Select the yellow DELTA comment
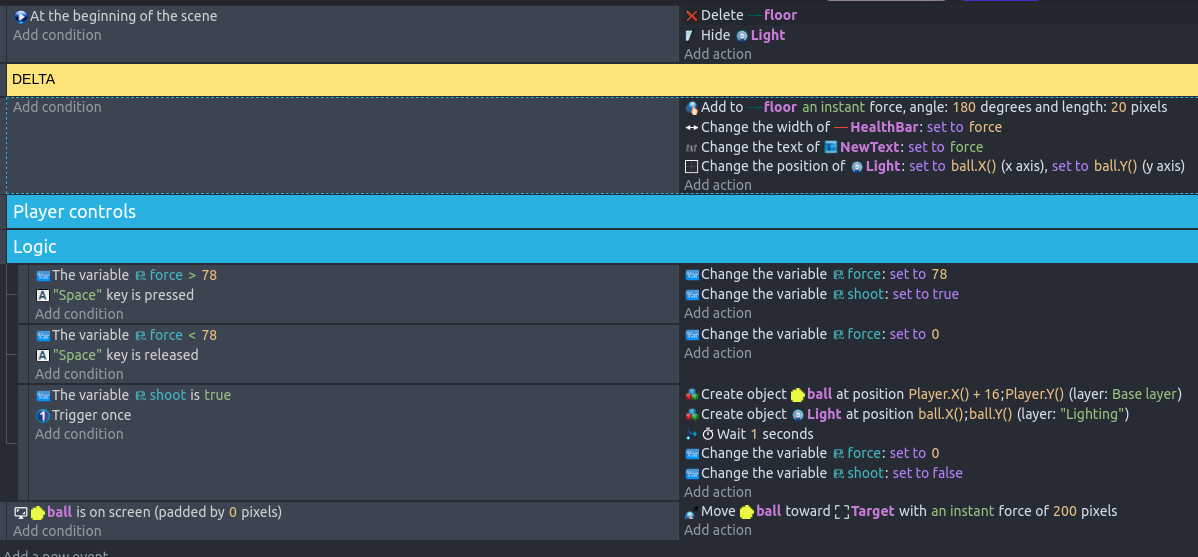Screen dimensions: 1198x557 (x=600, y=80)
